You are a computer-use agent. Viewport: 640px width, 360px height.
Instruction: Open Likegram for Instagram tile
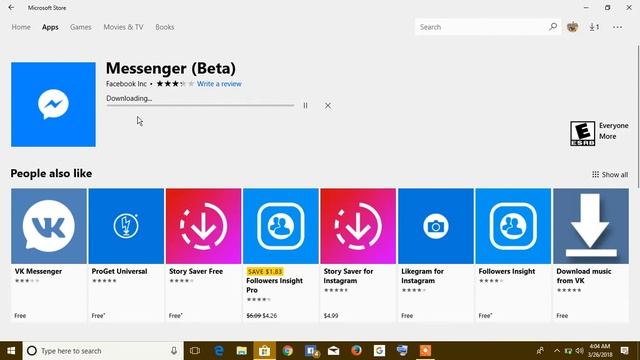436,255
